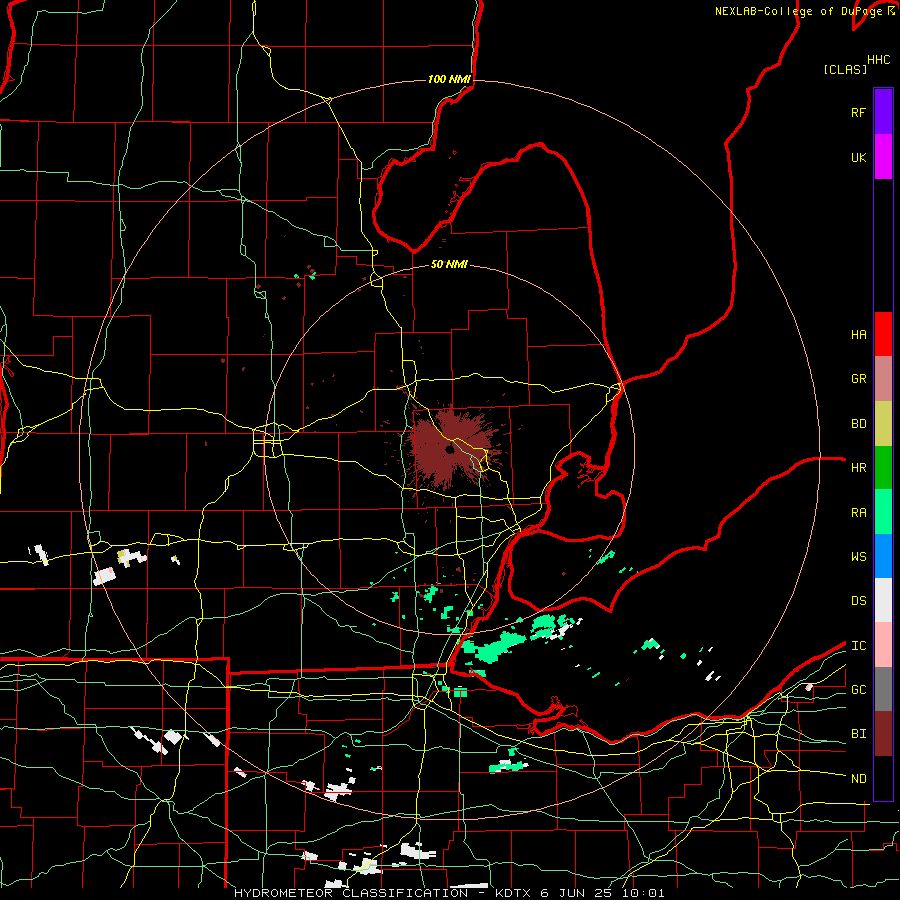Click the 'WS' legend label
Viewport: 900px width, 900px height.
click(x=858, y=556)
